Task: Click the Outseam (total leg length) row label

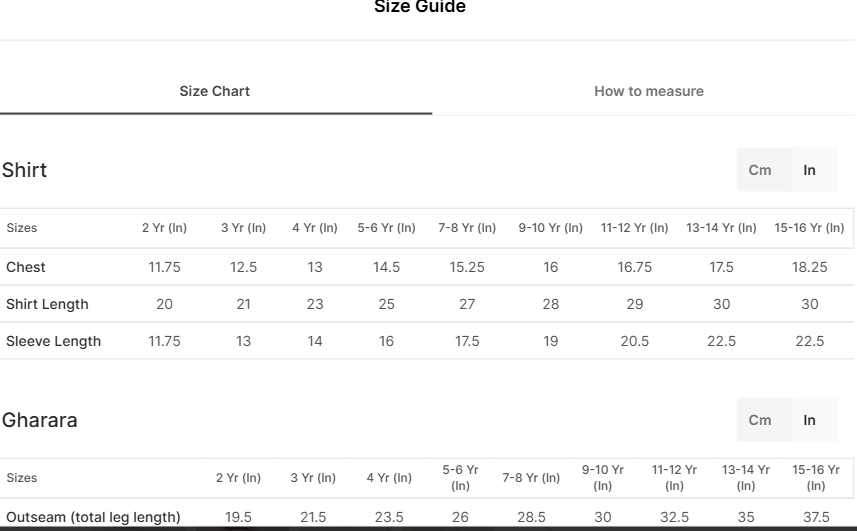Action: (x=93, y=517)
